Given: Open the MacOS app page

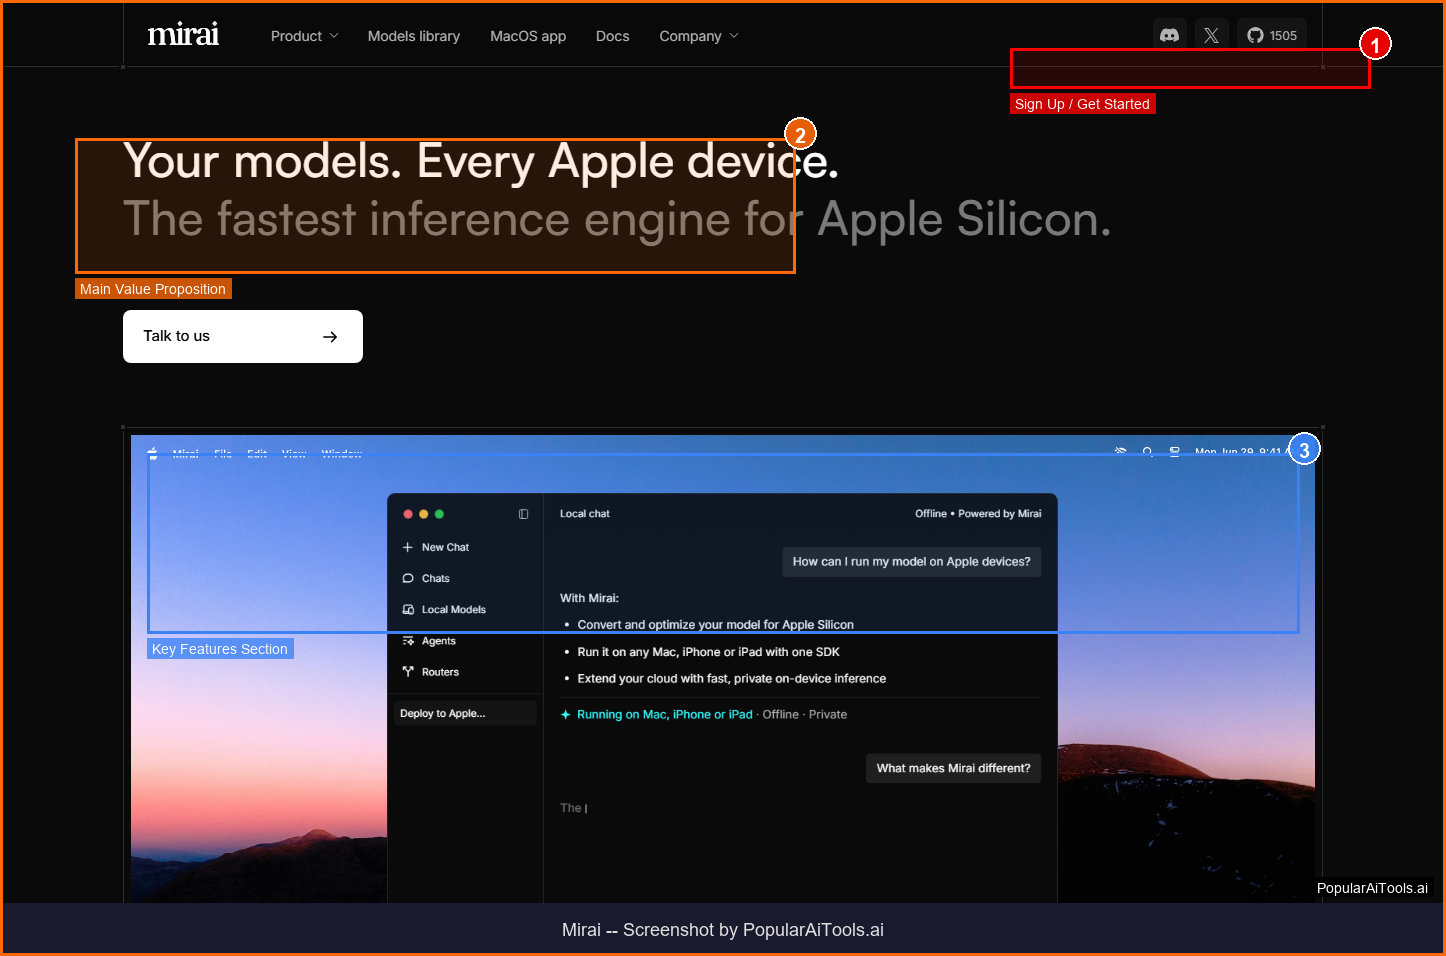Looking at the screenshot, I should pos(527,36).
